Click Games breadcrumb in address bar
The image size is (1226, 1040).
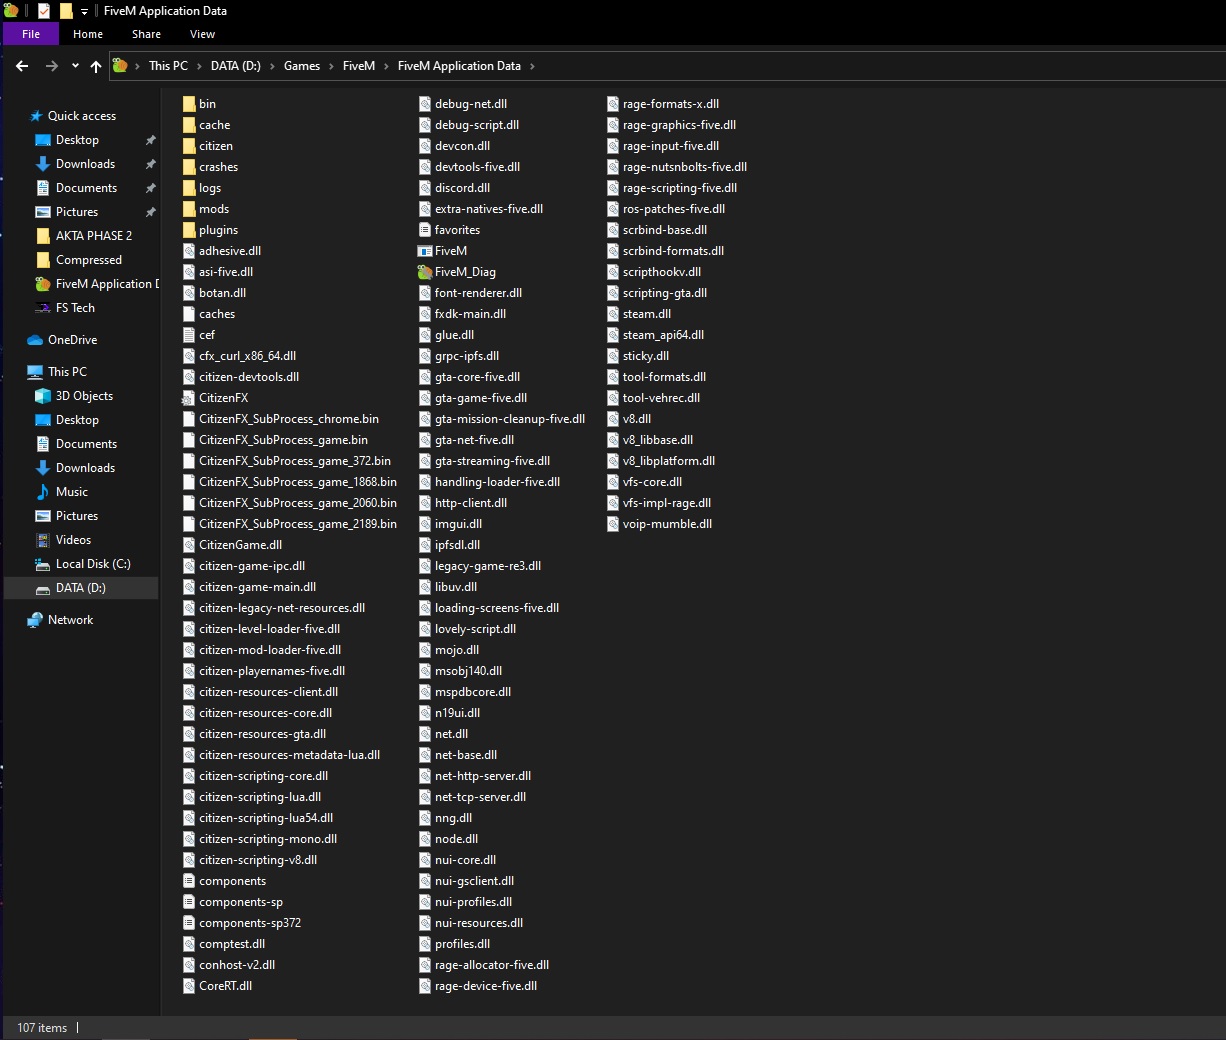(302, 66)
